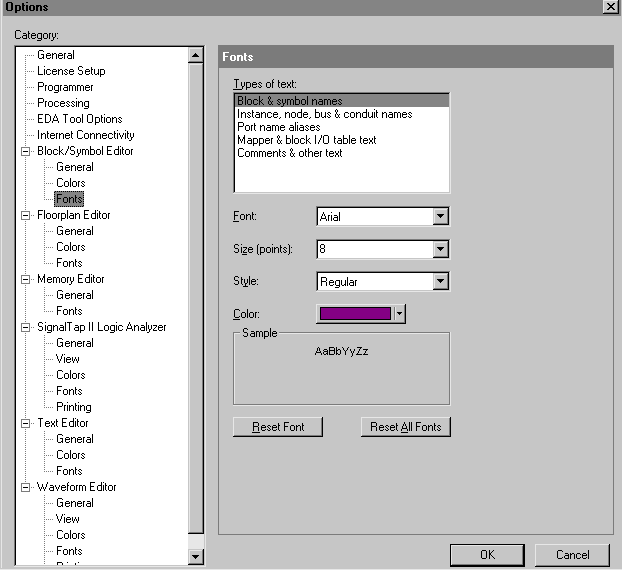Select the Floorplan Editor category label
622x570 pixels.
pos(73,215)
